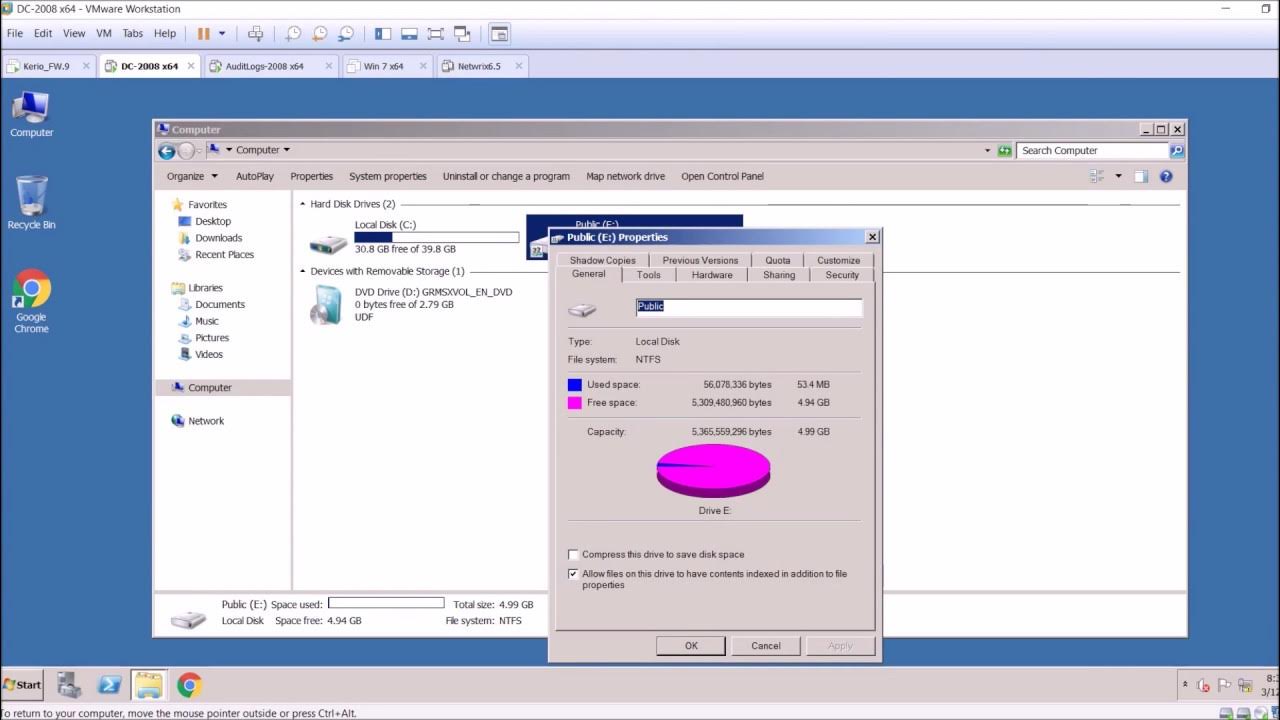
Task: Open the Documents library
Action: tap(220, 304)
